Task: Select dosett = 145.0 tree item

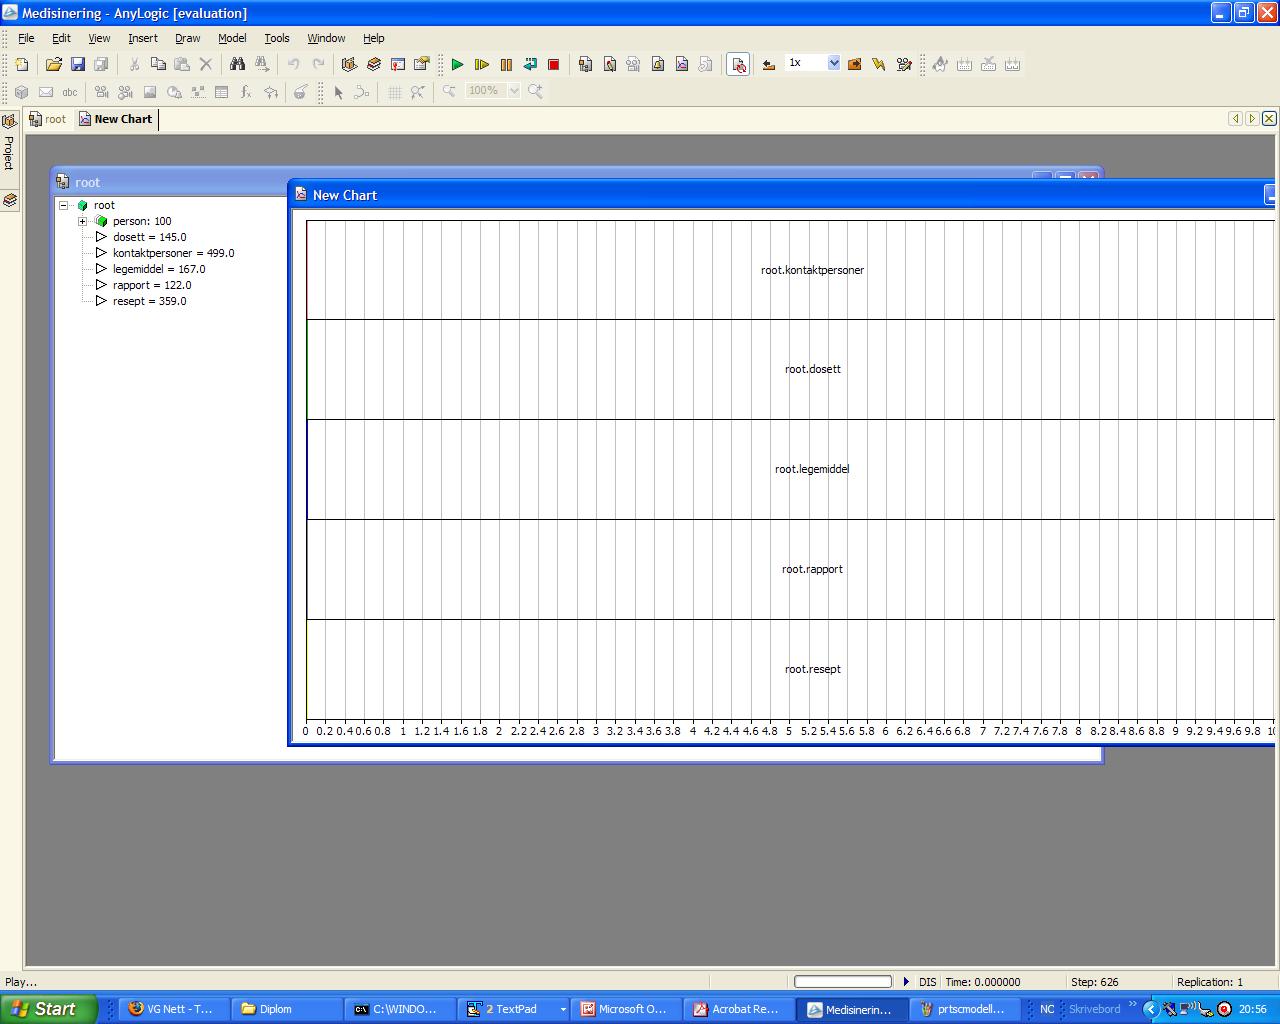Action: point(149,237)
